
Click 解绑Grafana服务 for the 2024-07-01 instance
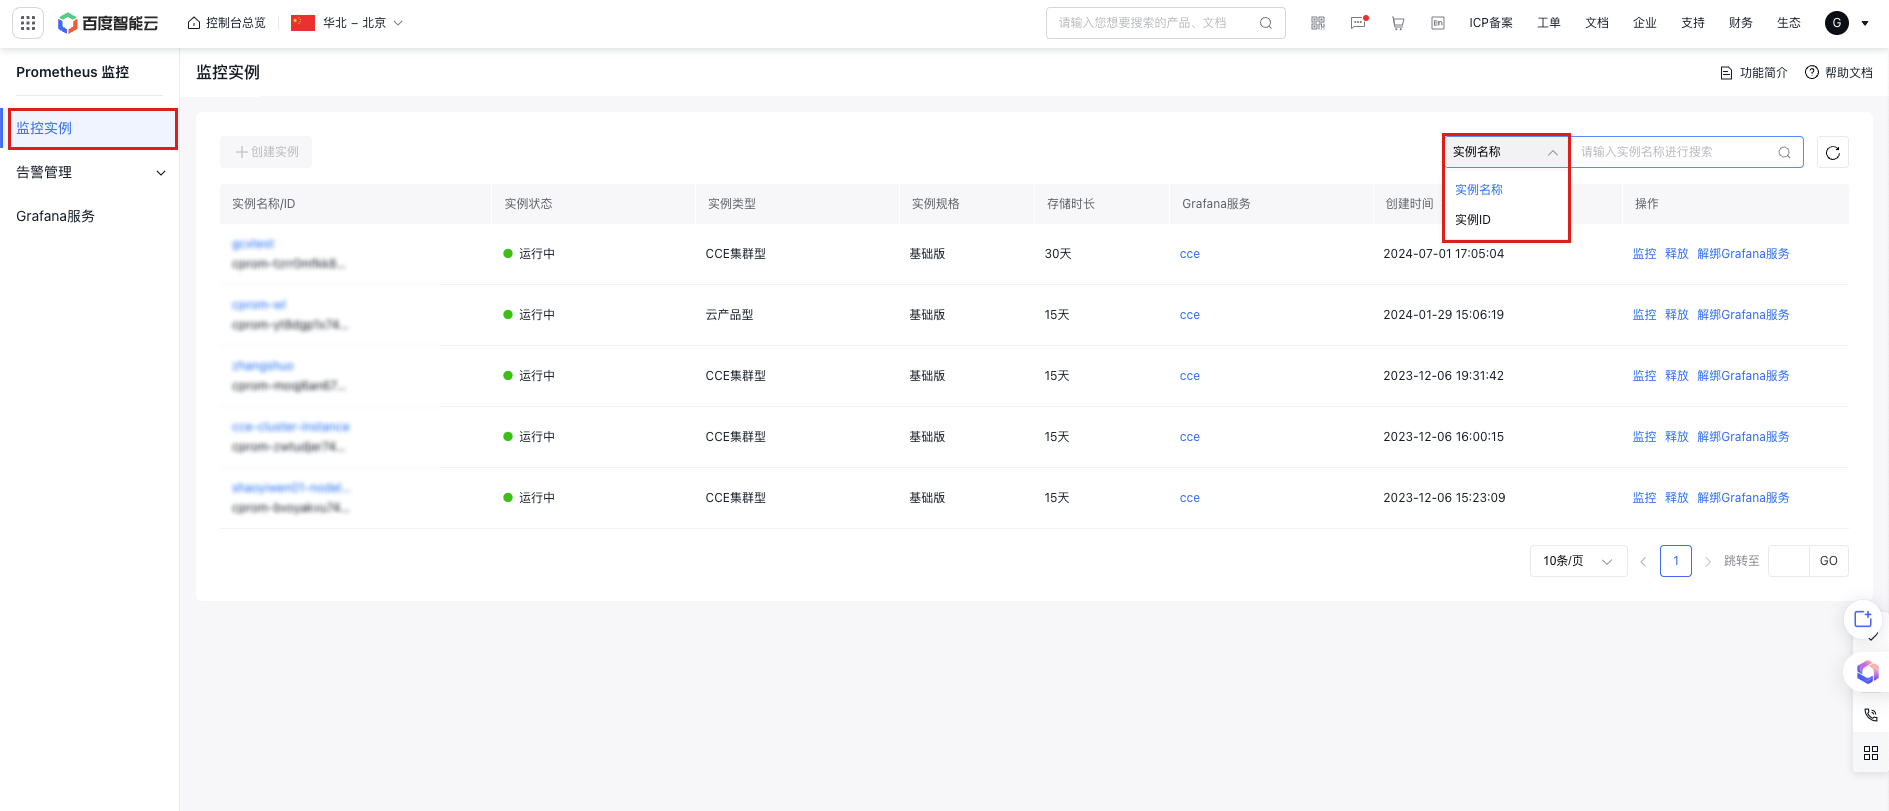[1743, 254]
